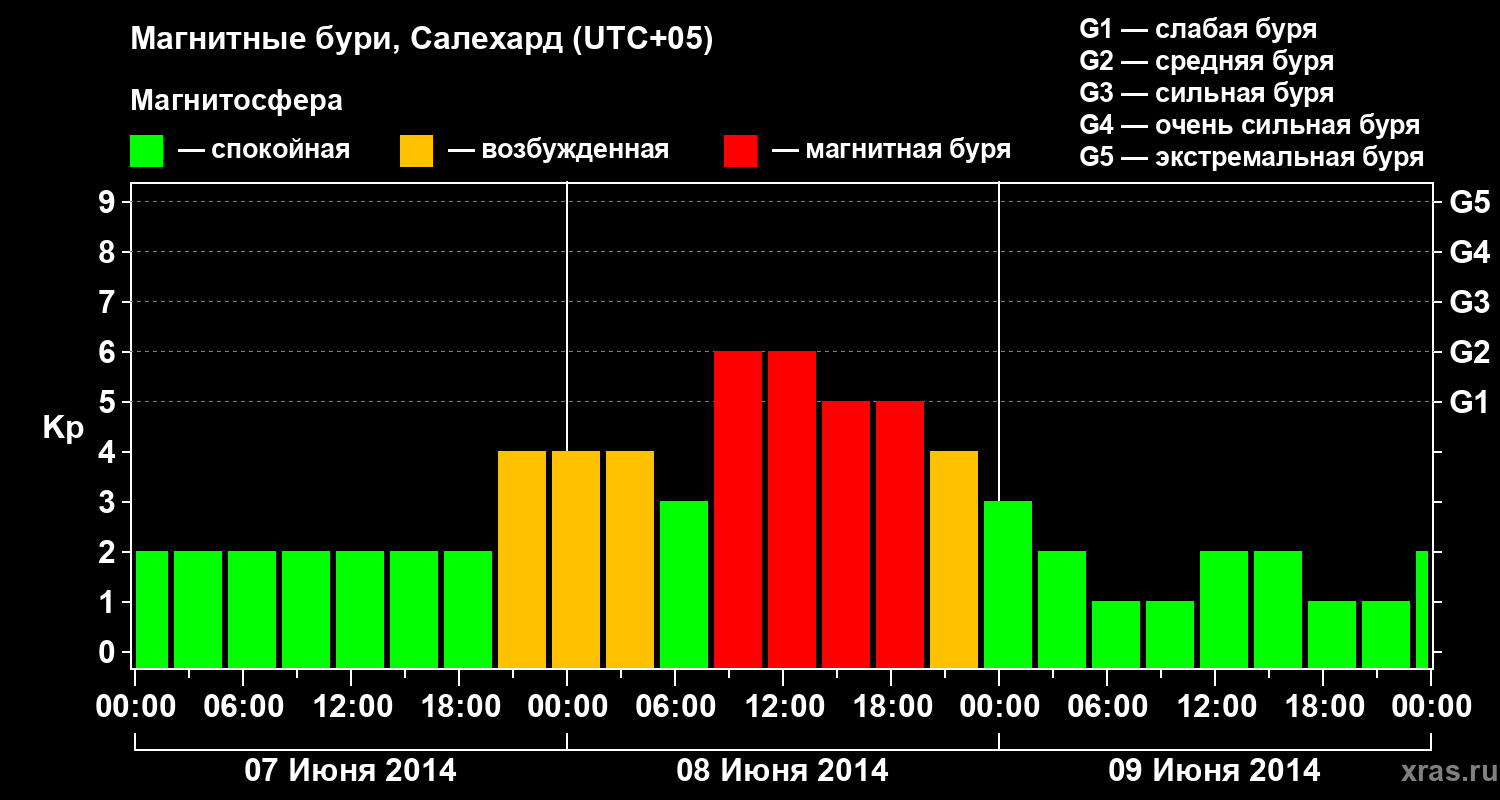This screenshot has height=800, width=1500.
Task: Click the G1 label on the right axis
Action: 1469,403
